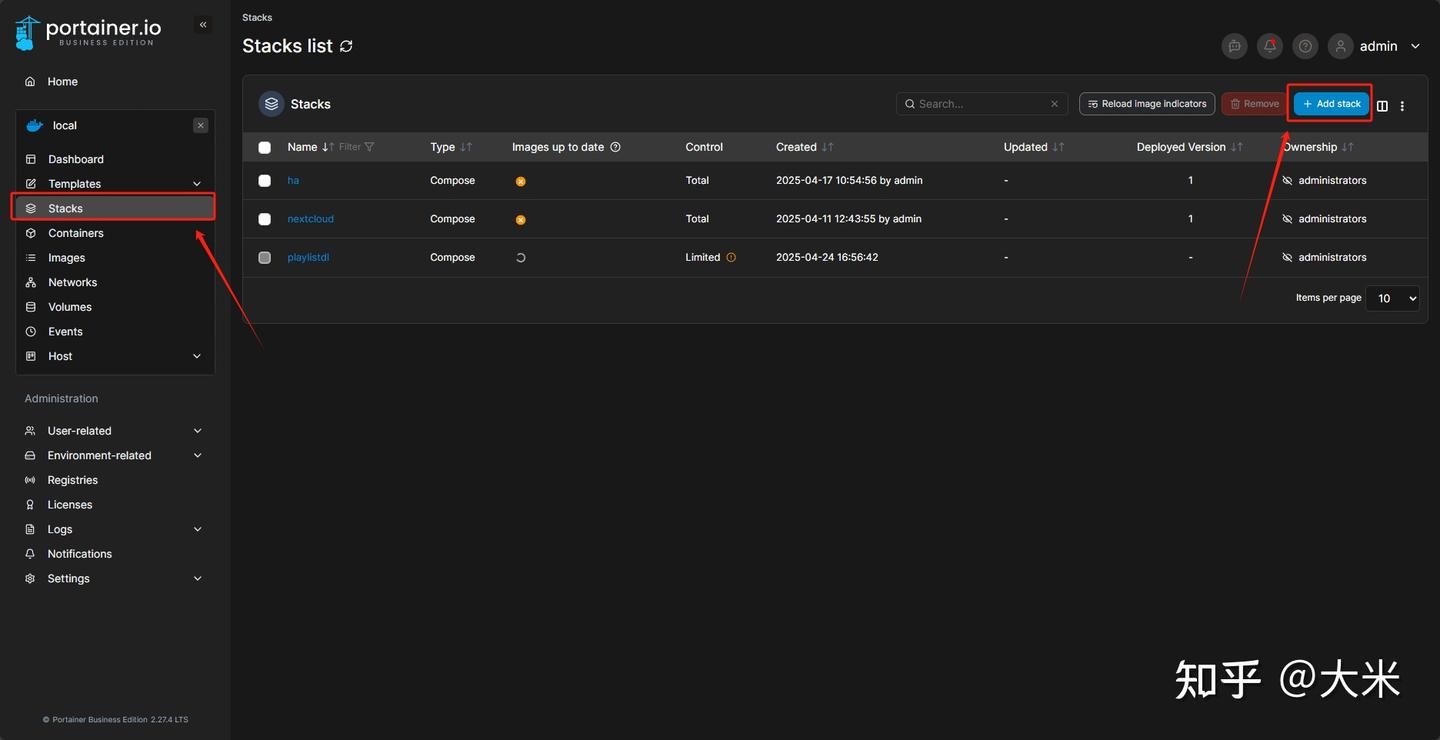Click the refresh icon beside Stacks list
Viewport: 1440px width, 740px height.
tap(346, 46)
